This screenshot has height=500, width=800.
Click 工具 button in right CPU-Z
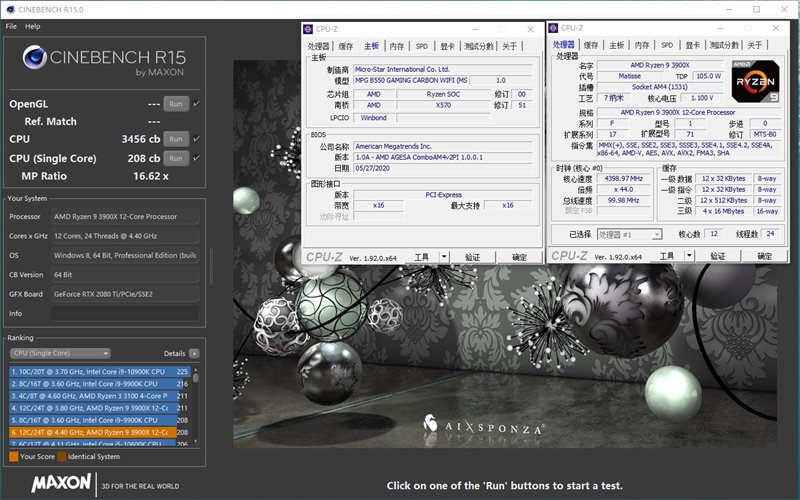(667, 256)
